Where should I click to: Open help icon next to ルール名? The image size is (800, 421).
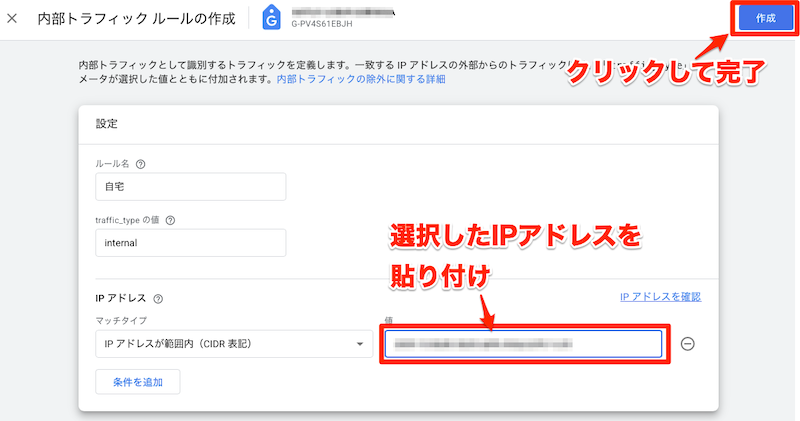(x=140, y=164)
